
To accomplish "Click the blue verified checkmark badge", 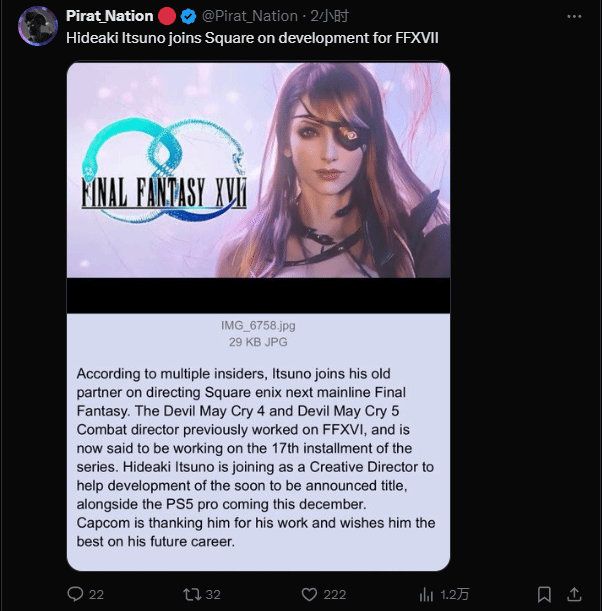I will tap(187, 16).
